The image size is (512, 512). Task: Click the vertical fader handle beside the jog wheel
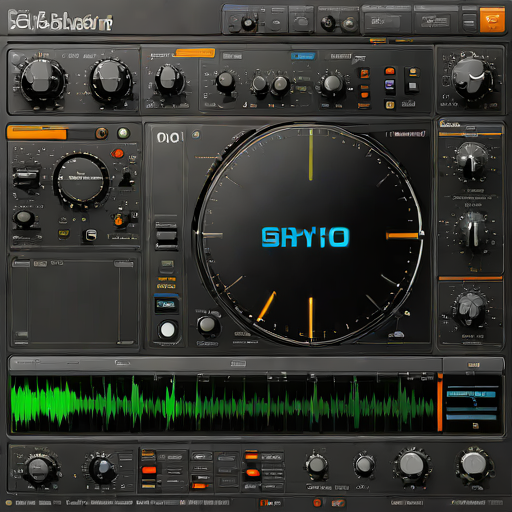166,236
